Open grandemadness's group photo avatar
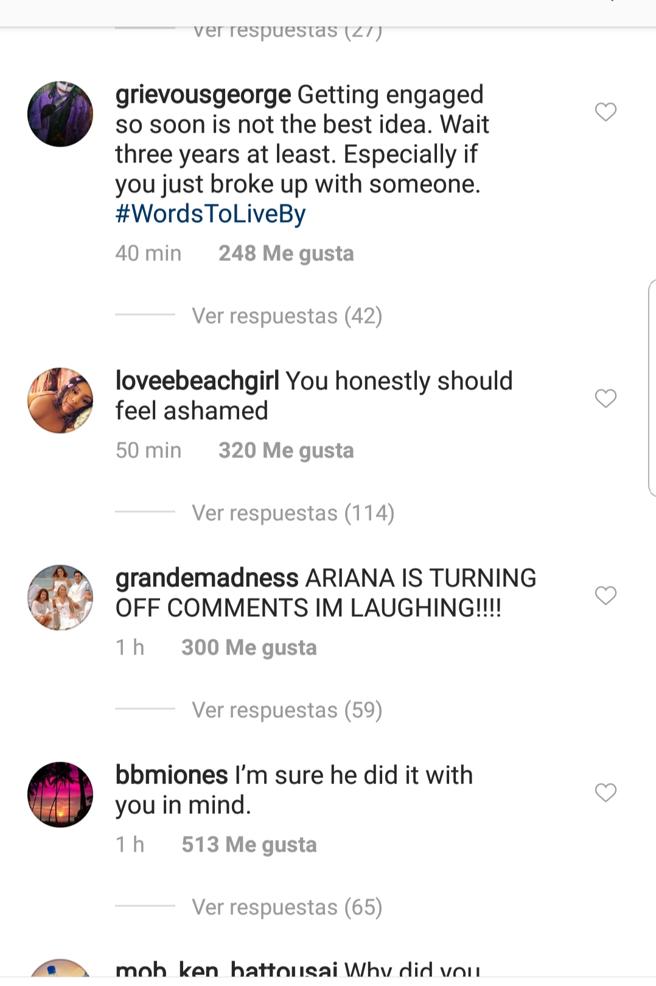 [x=59, y=596]
